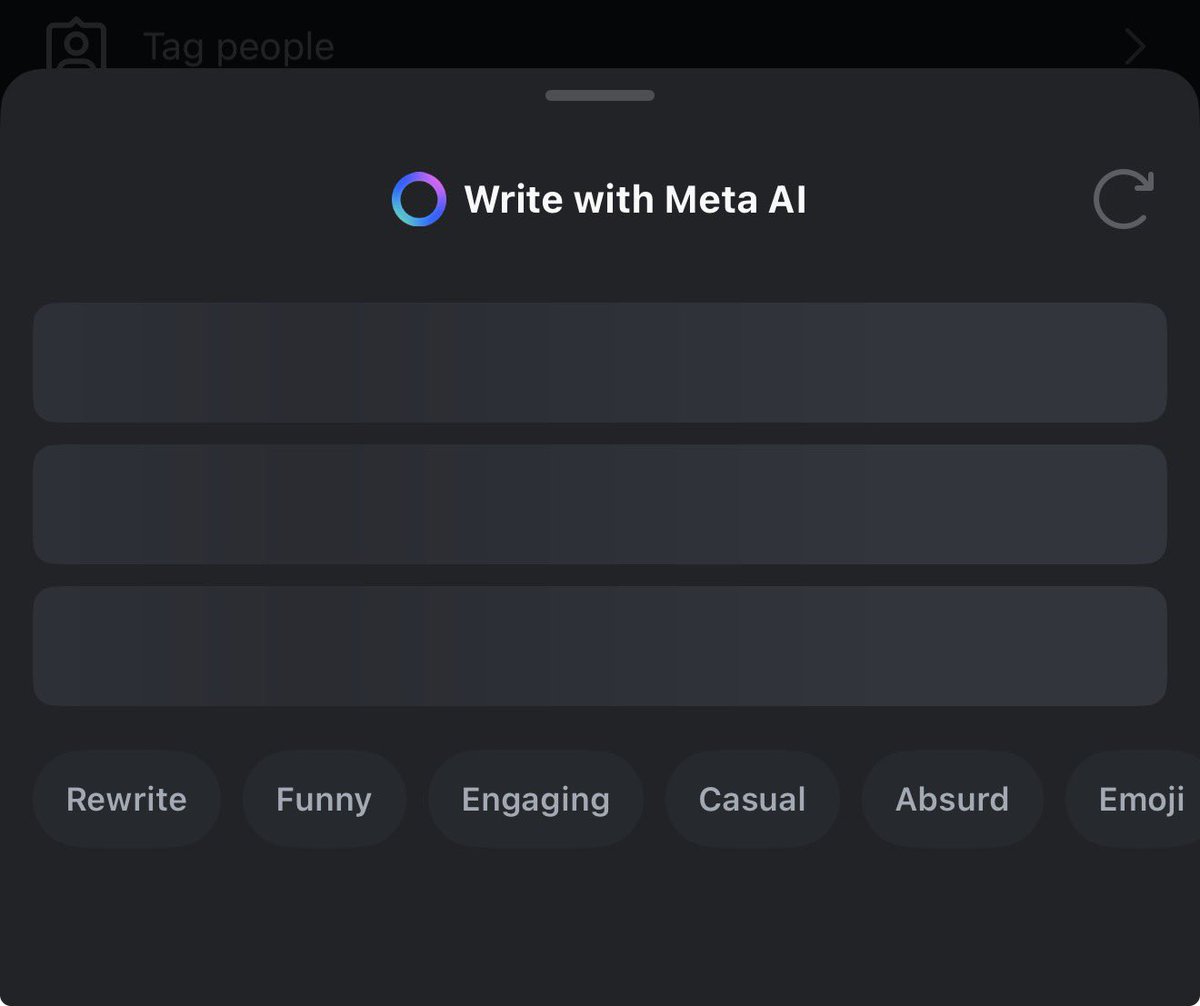Choose the second loading suggestion card
The image size is (1200, 1006).
tap(600, 504)
